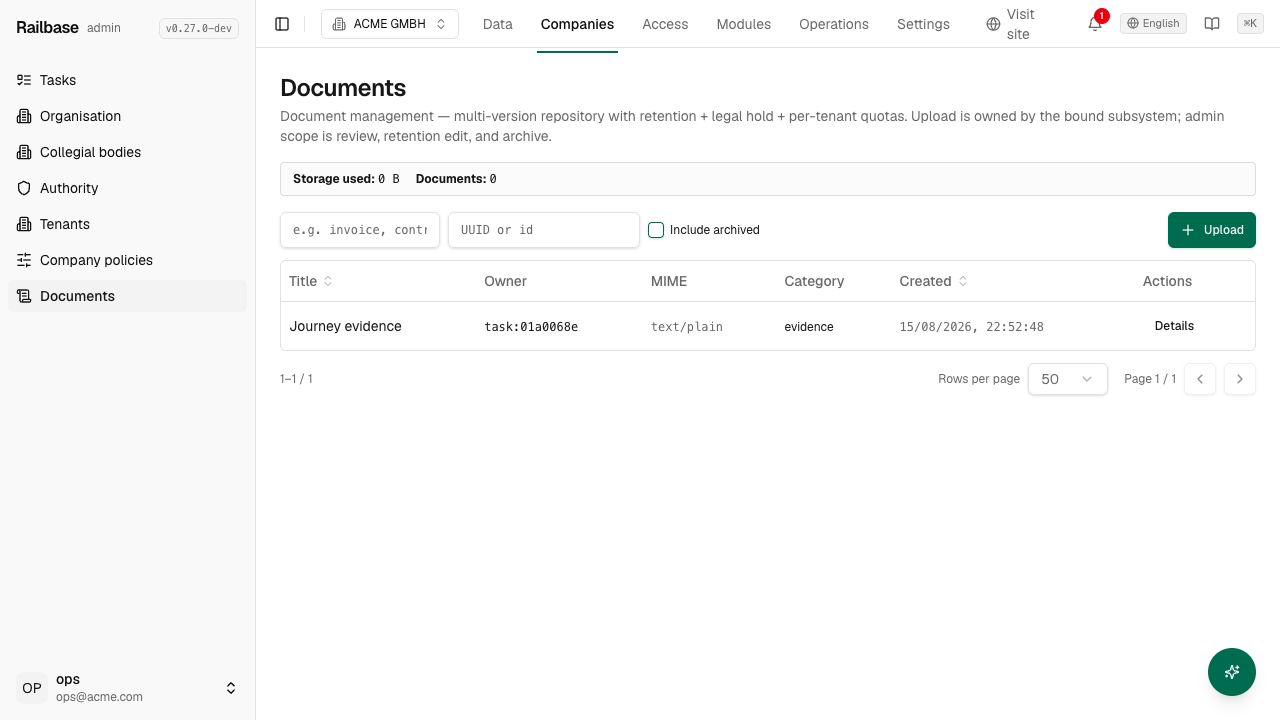Click the Owner column header

point(505,281)
